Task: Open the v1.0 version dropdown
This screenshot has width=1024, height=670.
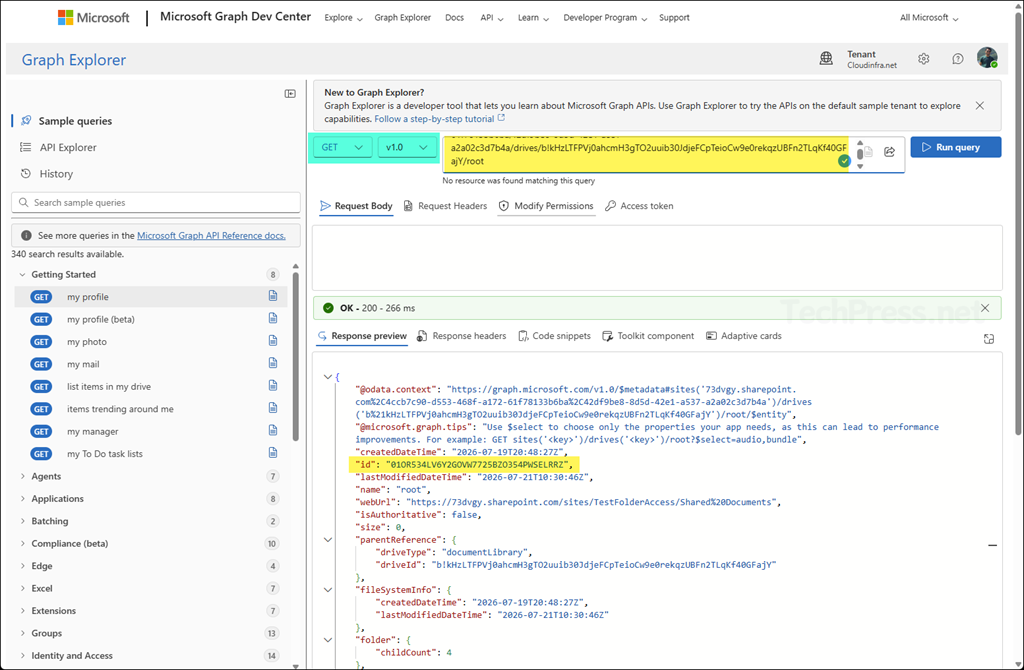Action: click(x=407, y=148)
